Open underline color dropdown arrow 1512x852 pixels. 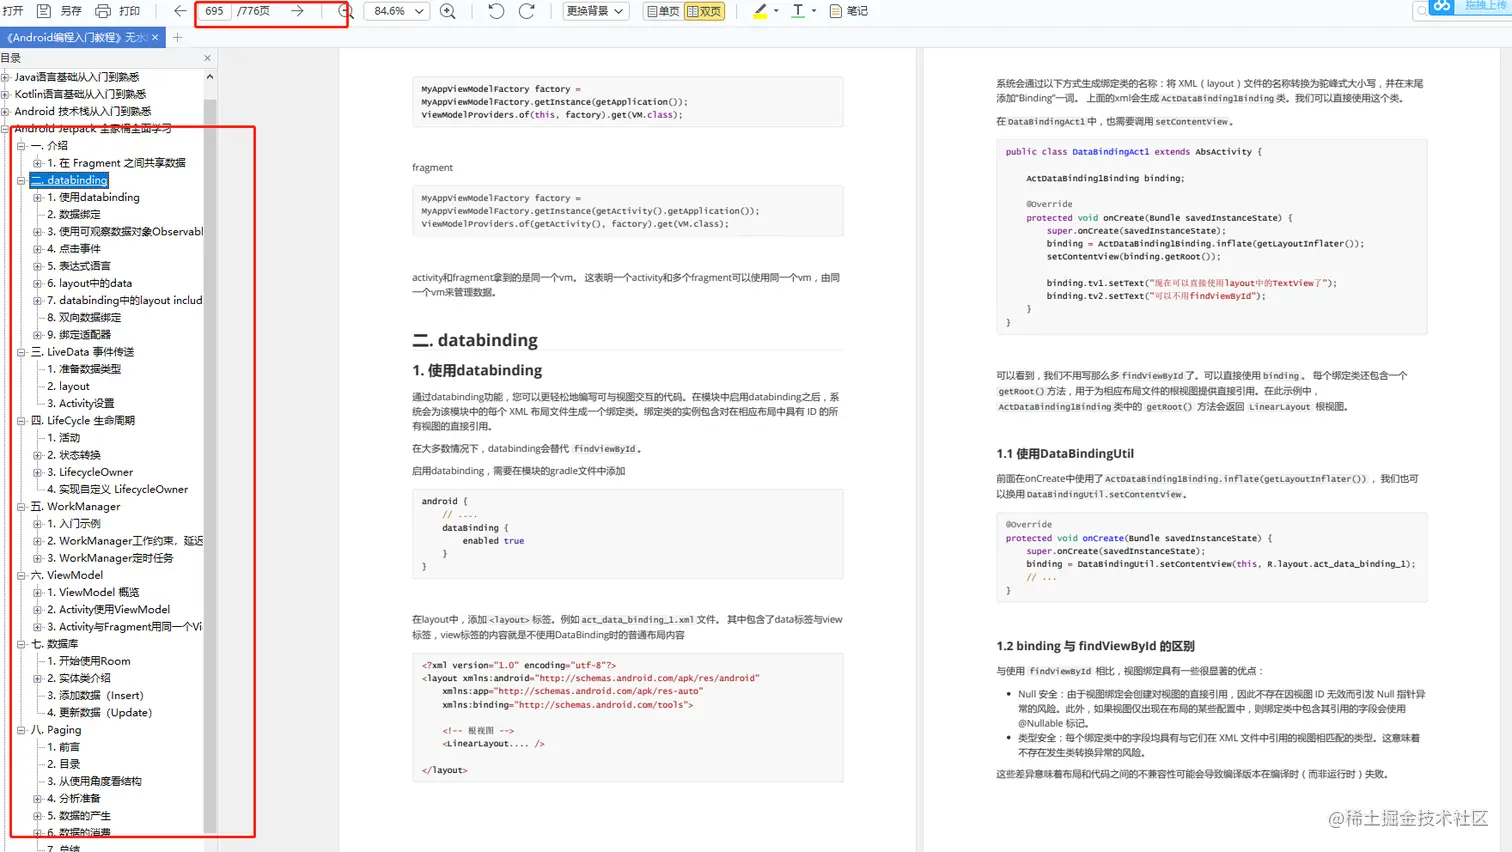(814, 11)
